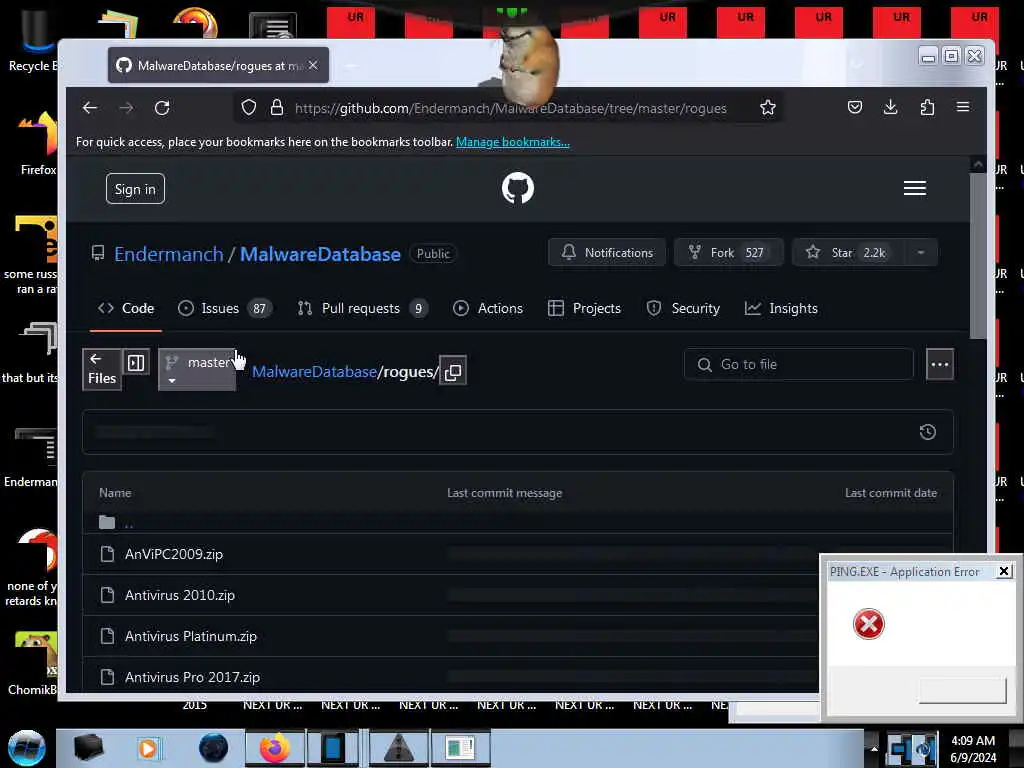Follow the Manage bookmarks link

tap(513, 142)
